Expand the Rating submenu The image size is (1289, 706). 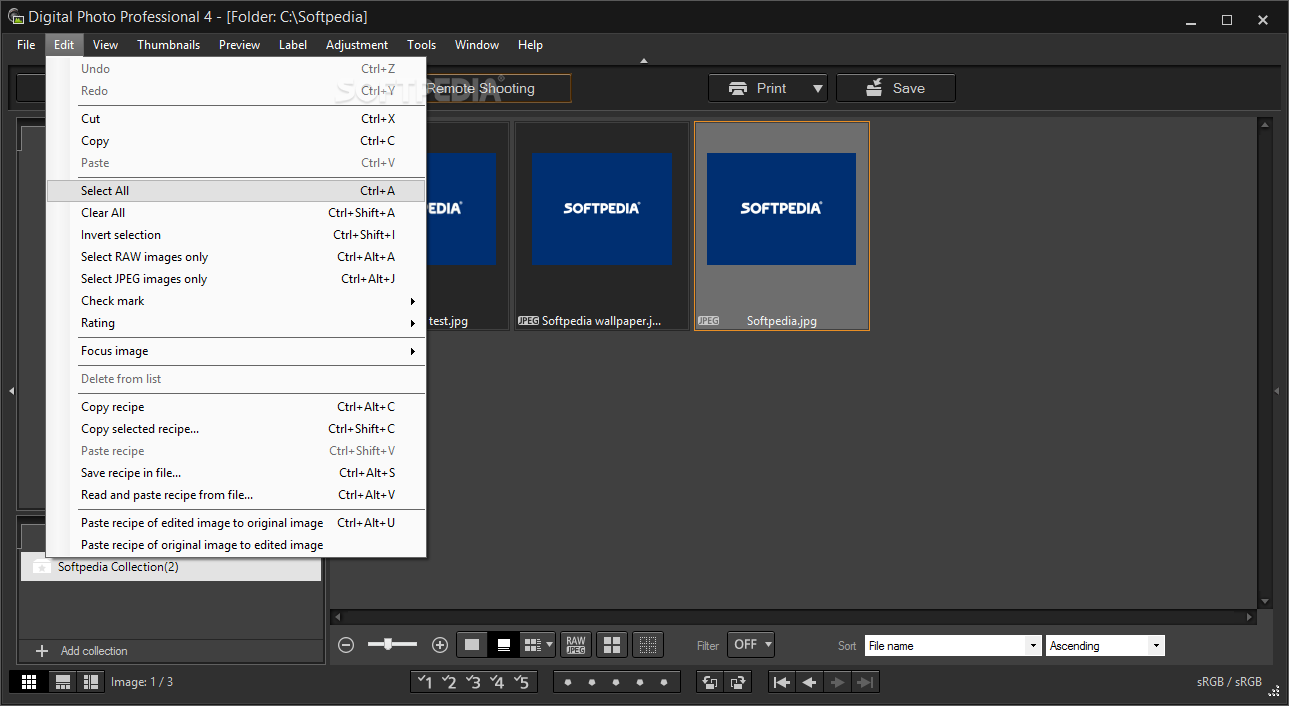[236, 323]
